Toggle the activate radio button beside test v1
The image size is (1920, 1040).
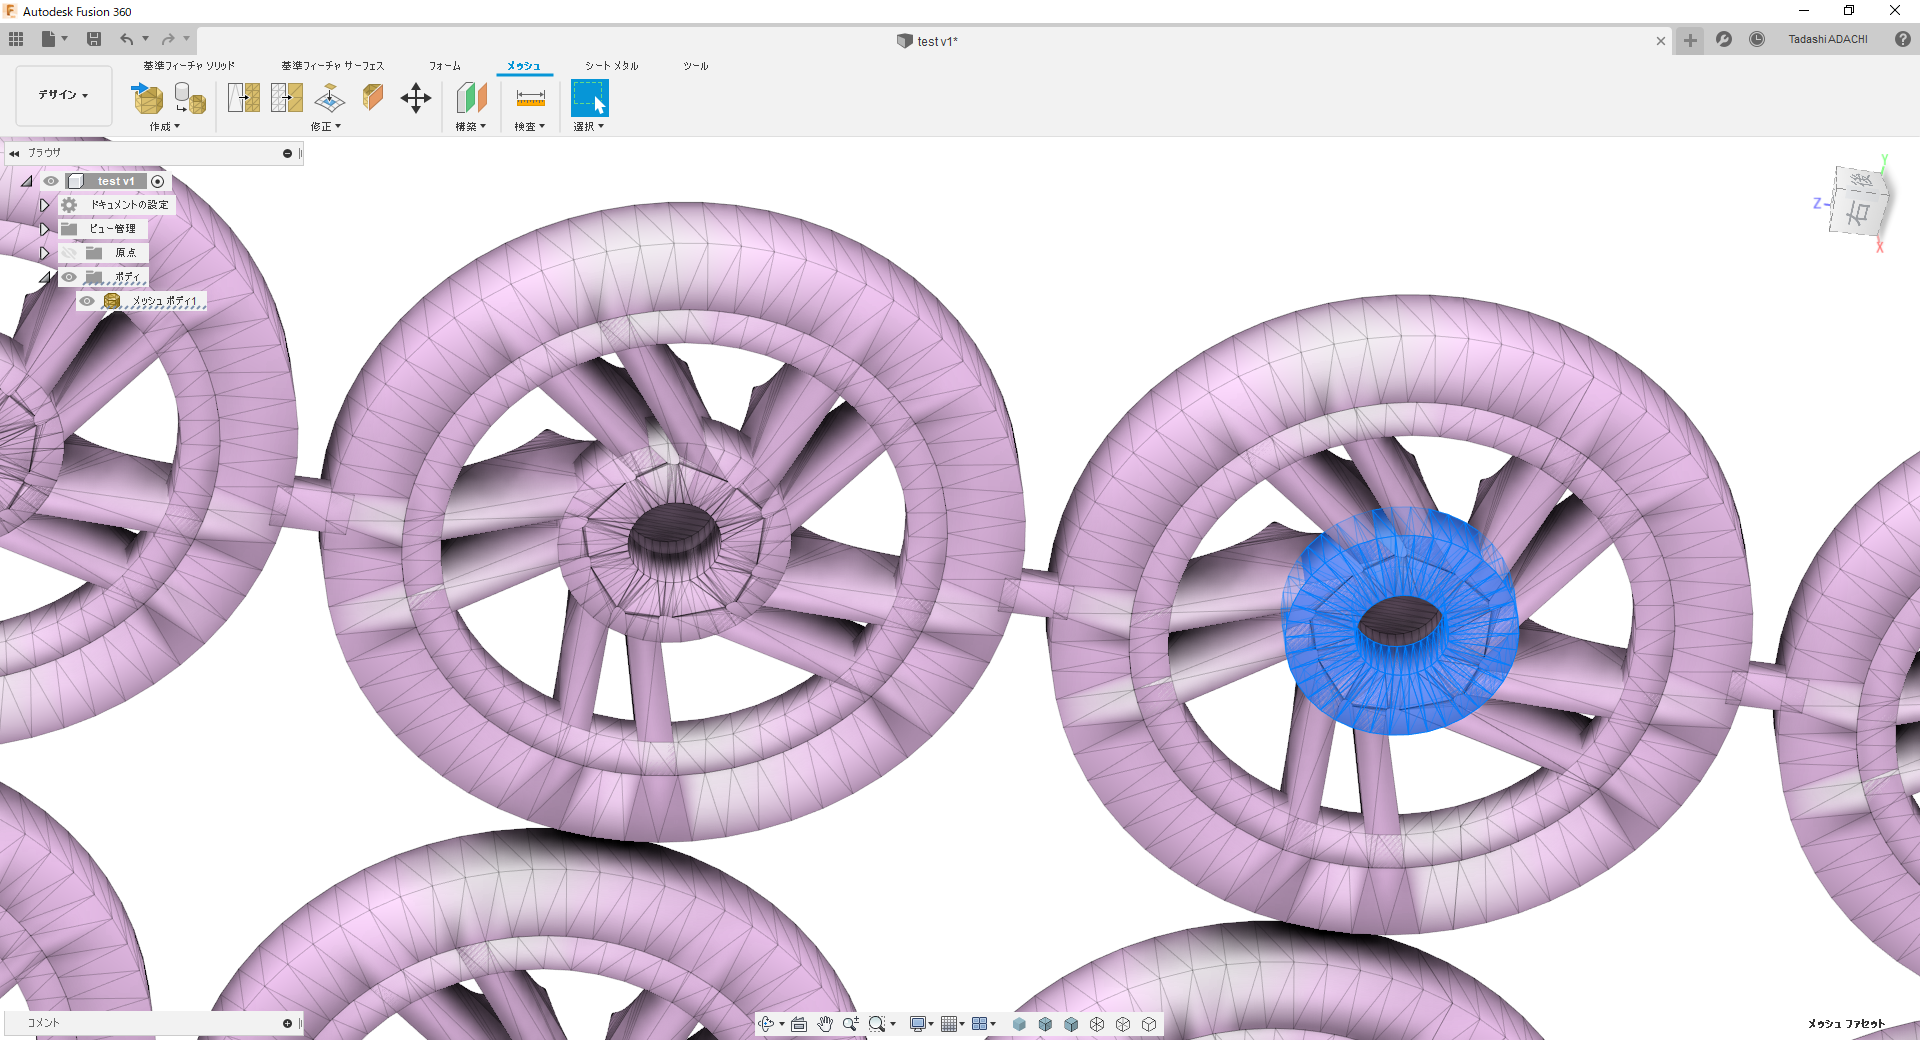click(x=157, y=181)
